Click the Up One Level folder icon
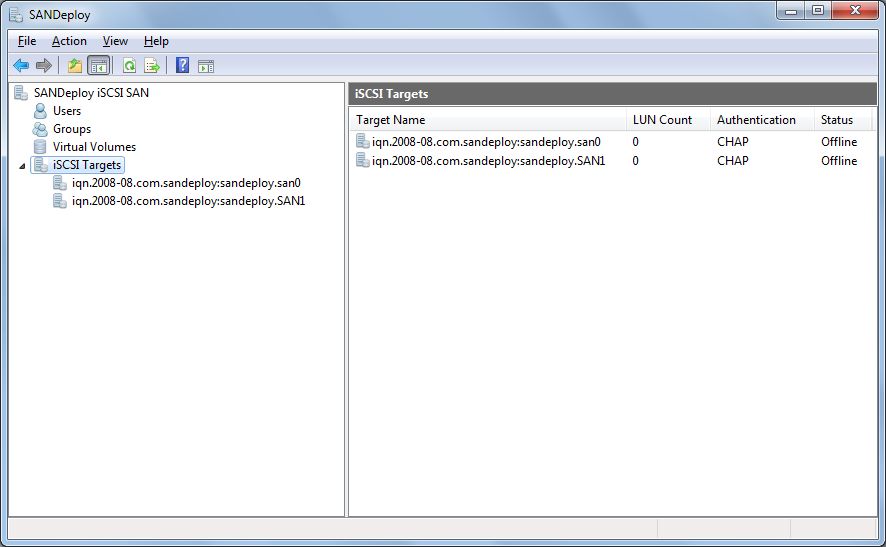Screen dimensions: 886x547 75,66
